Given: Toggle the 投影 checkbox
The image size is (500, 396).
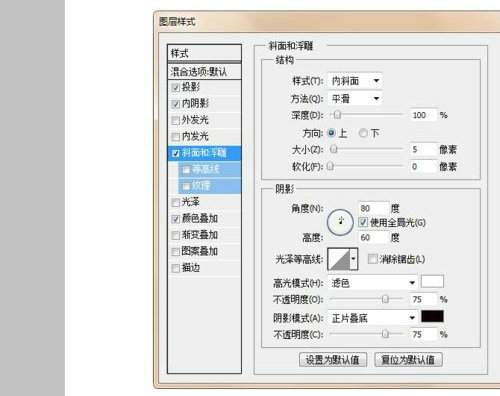Looking at the screenshot, I should click(176, 88).
